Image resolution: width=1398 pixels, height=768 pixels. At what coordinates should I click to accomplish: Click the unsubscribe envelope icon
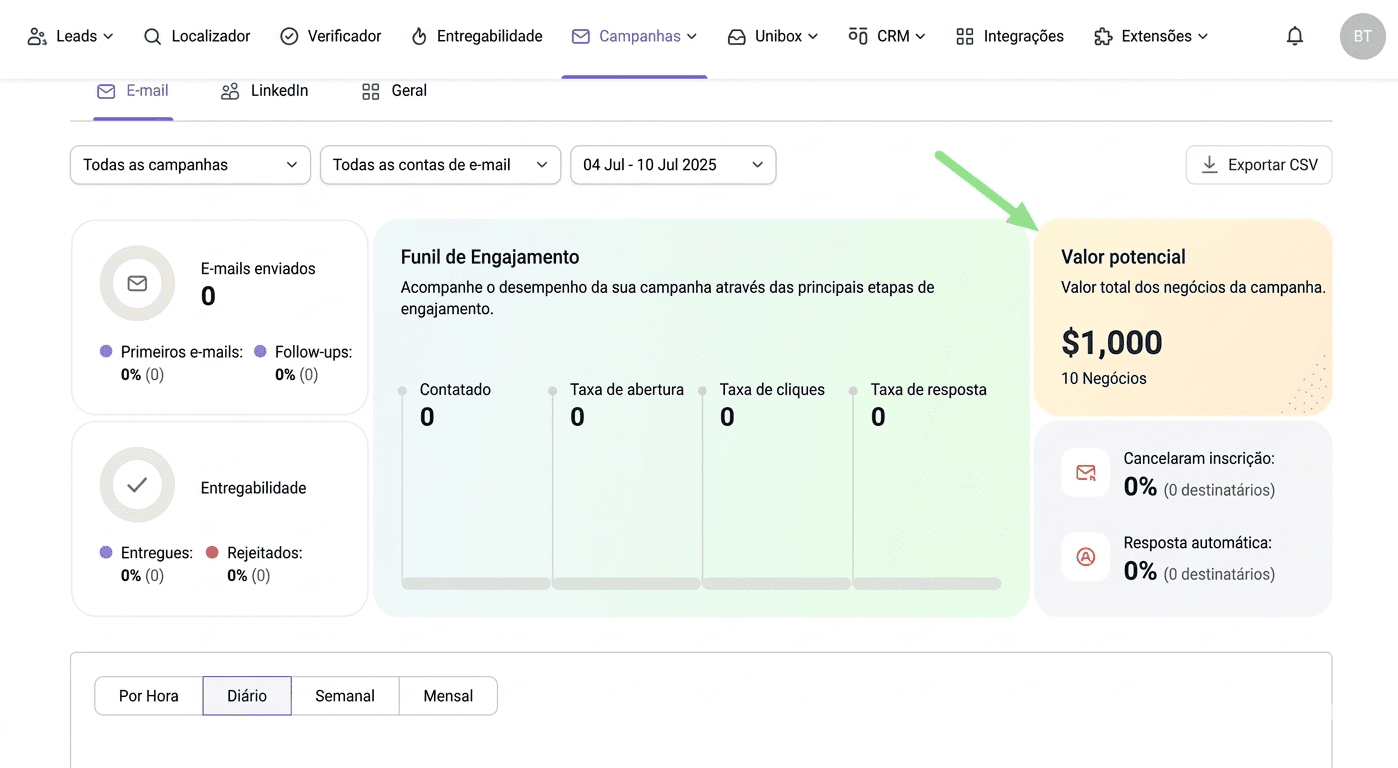(1085, 473)
